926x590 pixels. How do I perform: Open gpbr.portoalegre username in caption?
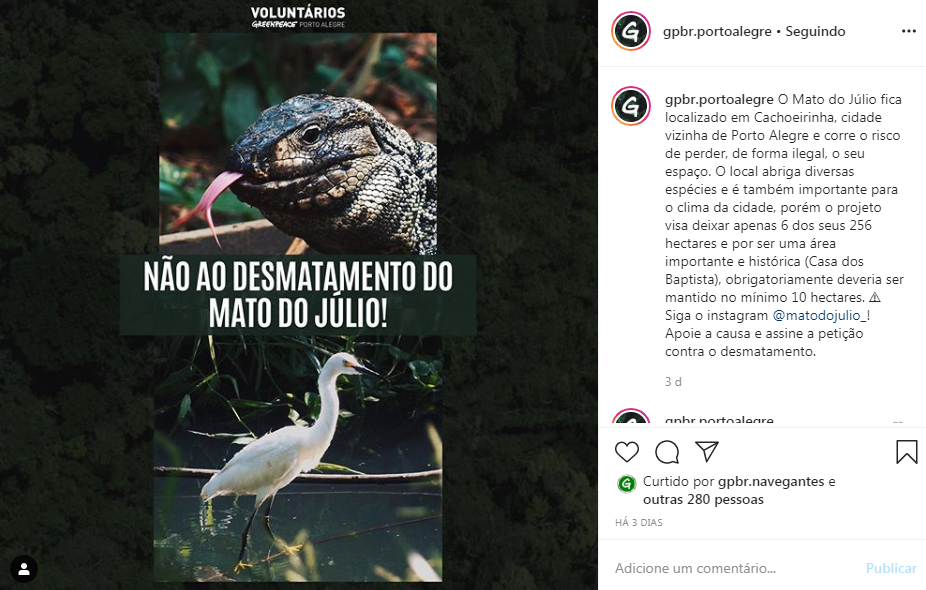coord(719,99)
